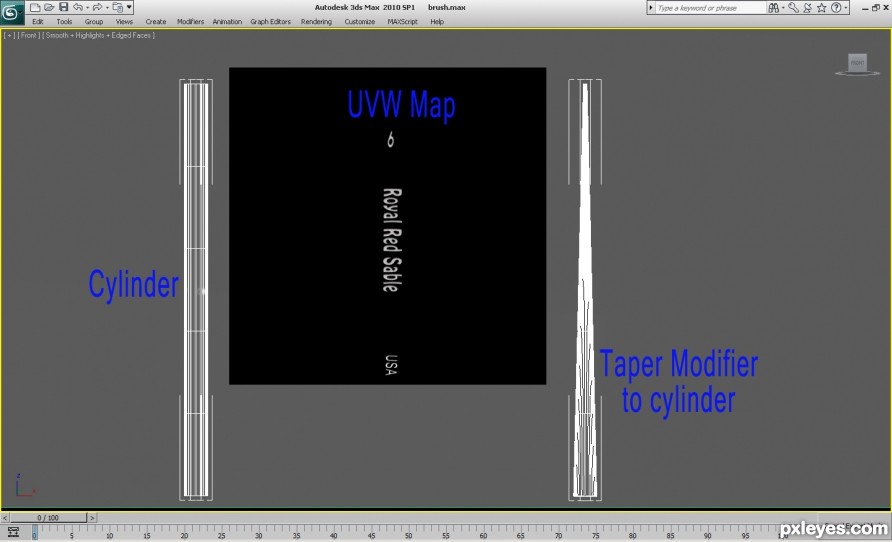
Task: Open the Edit menu
Action: [38, 22]
